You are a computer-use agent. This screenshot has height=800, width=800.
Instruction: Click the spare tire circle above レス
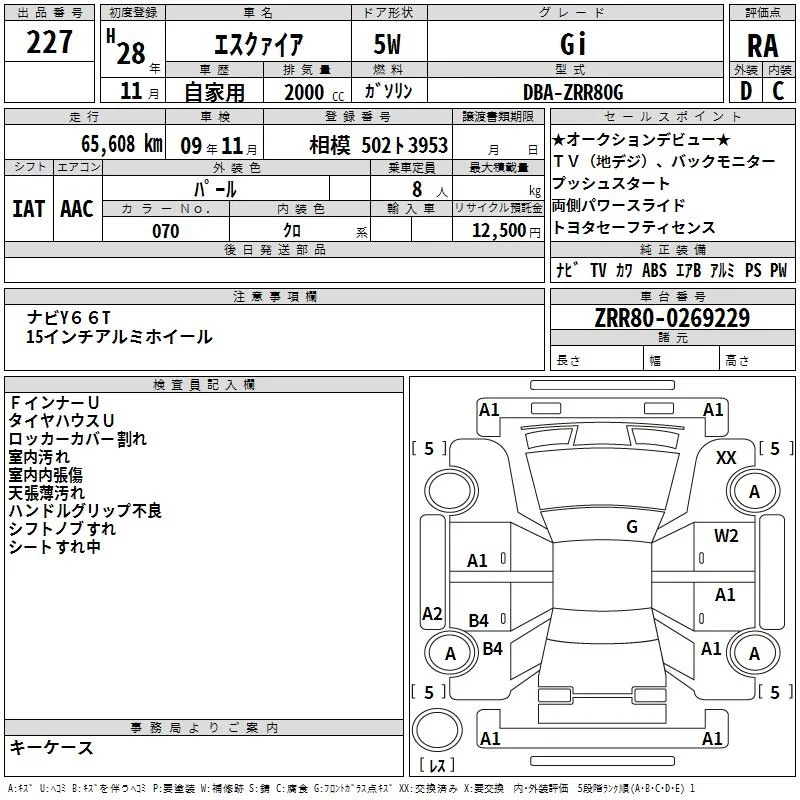pos(437,730)
